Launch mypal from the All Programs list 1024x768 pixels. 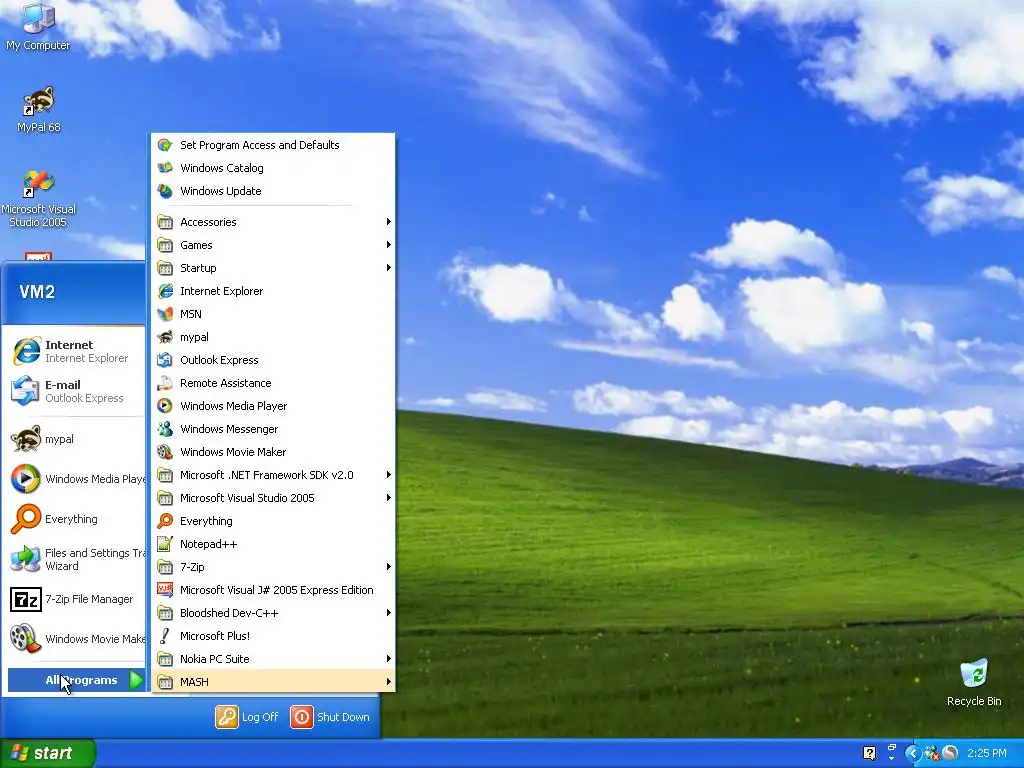click(273, 337)
